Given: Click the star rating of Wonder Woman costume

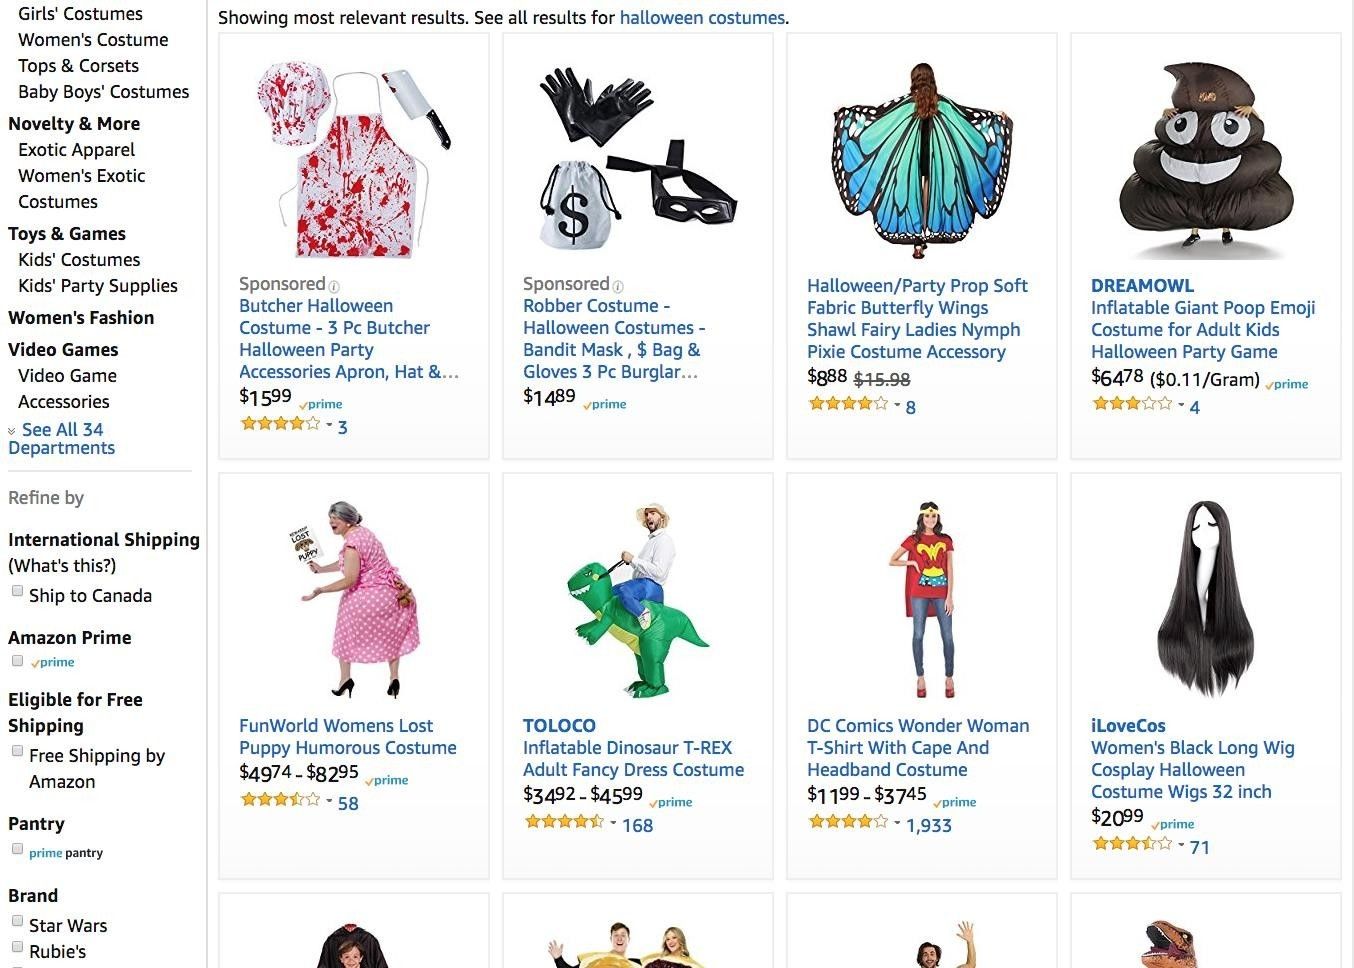Looking at the screenshot, I should [x=847, y=822].
